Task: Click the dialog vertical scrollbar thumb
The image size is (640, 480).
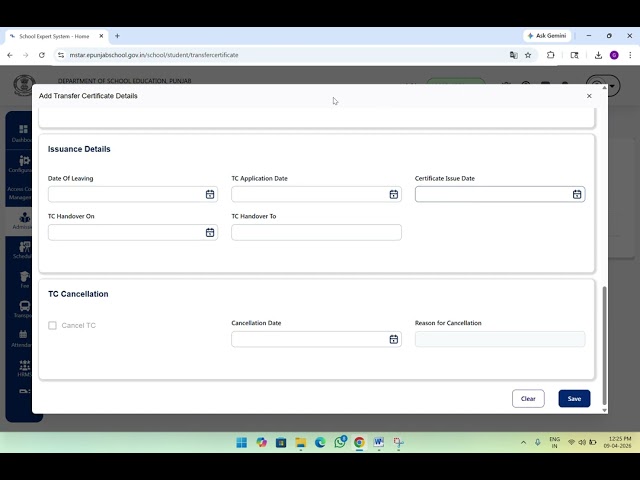Action: [x=604, y=345]
